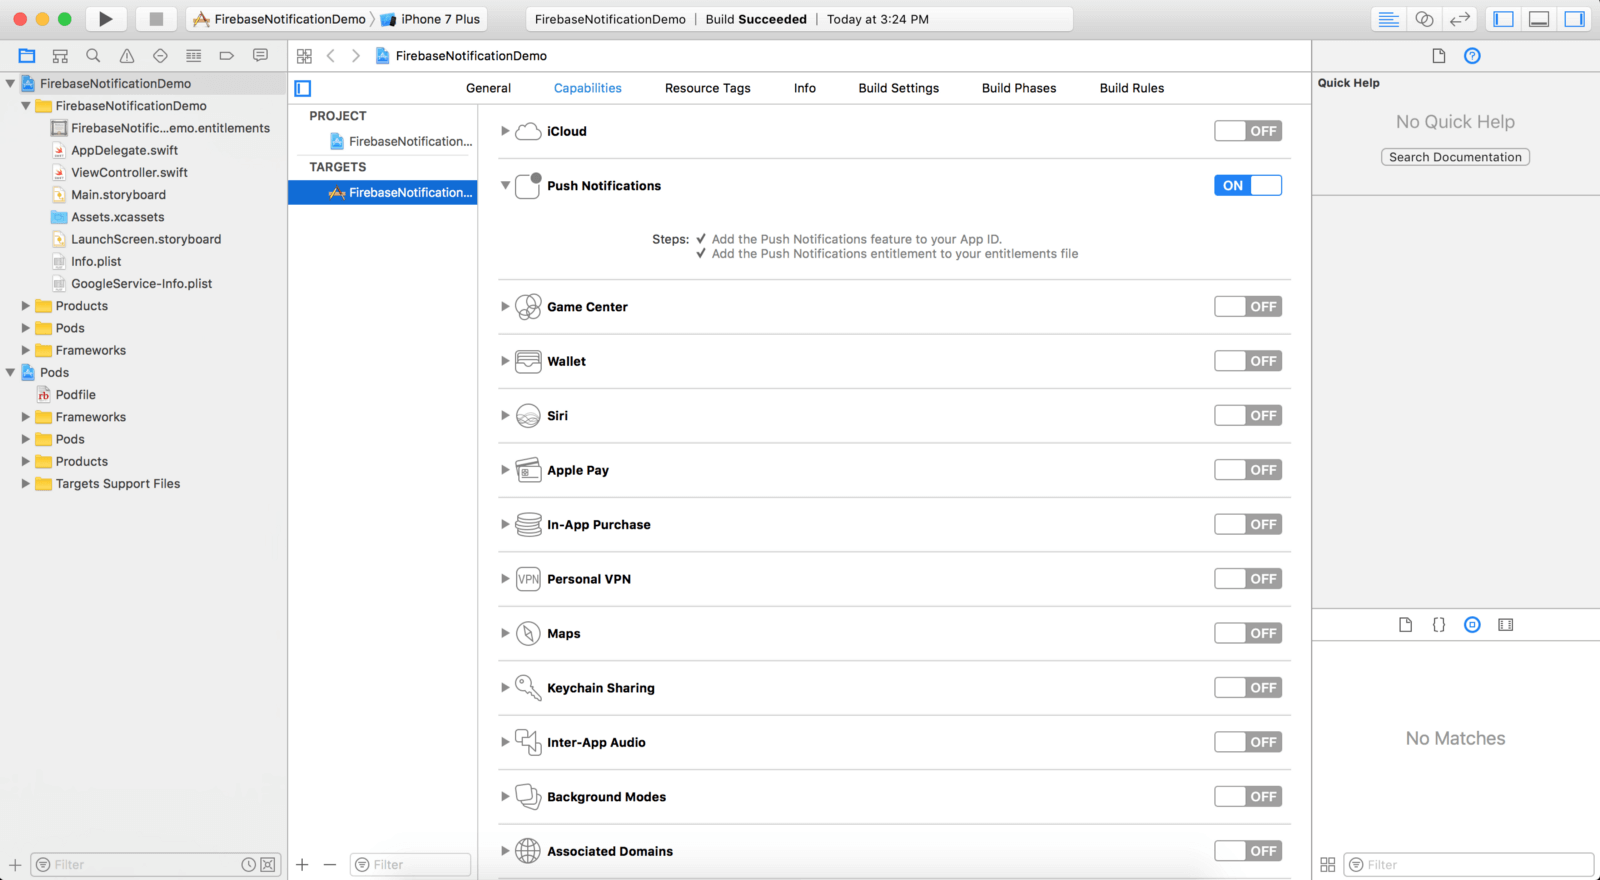This screenshot has width=1600, height=880.
Task: Enable Background Modes switch
Action: (1248, 797)
